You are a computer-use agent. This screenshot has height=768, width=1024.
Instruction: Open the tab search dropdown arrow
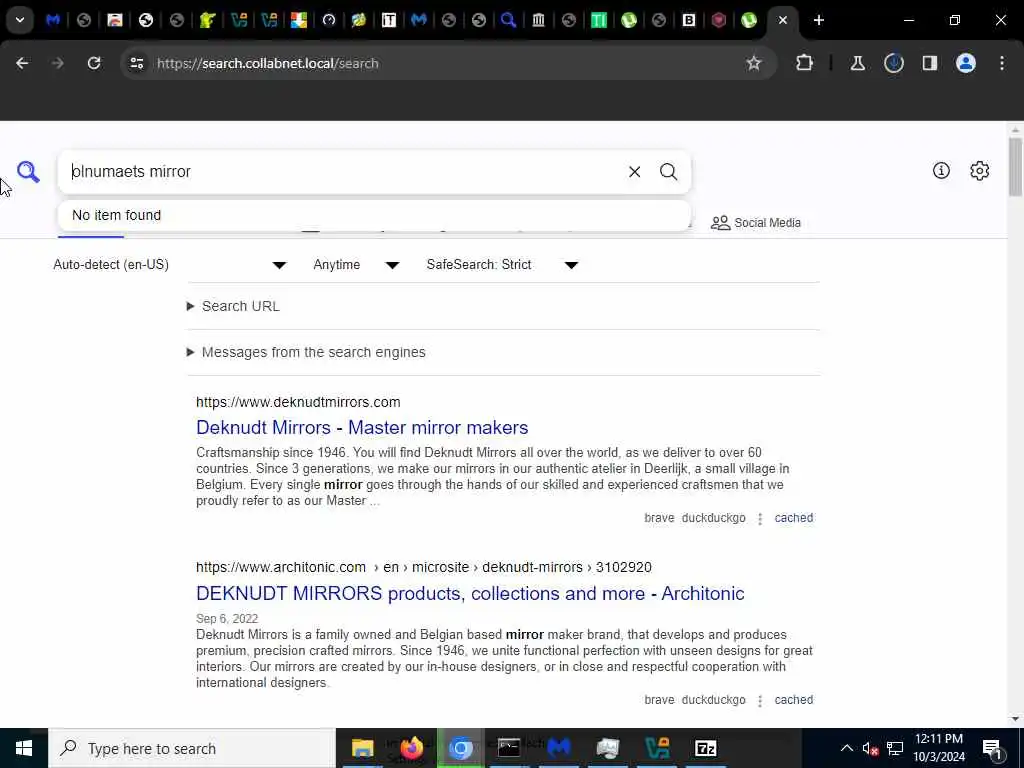pyautogui.click(x=20, y=20)
